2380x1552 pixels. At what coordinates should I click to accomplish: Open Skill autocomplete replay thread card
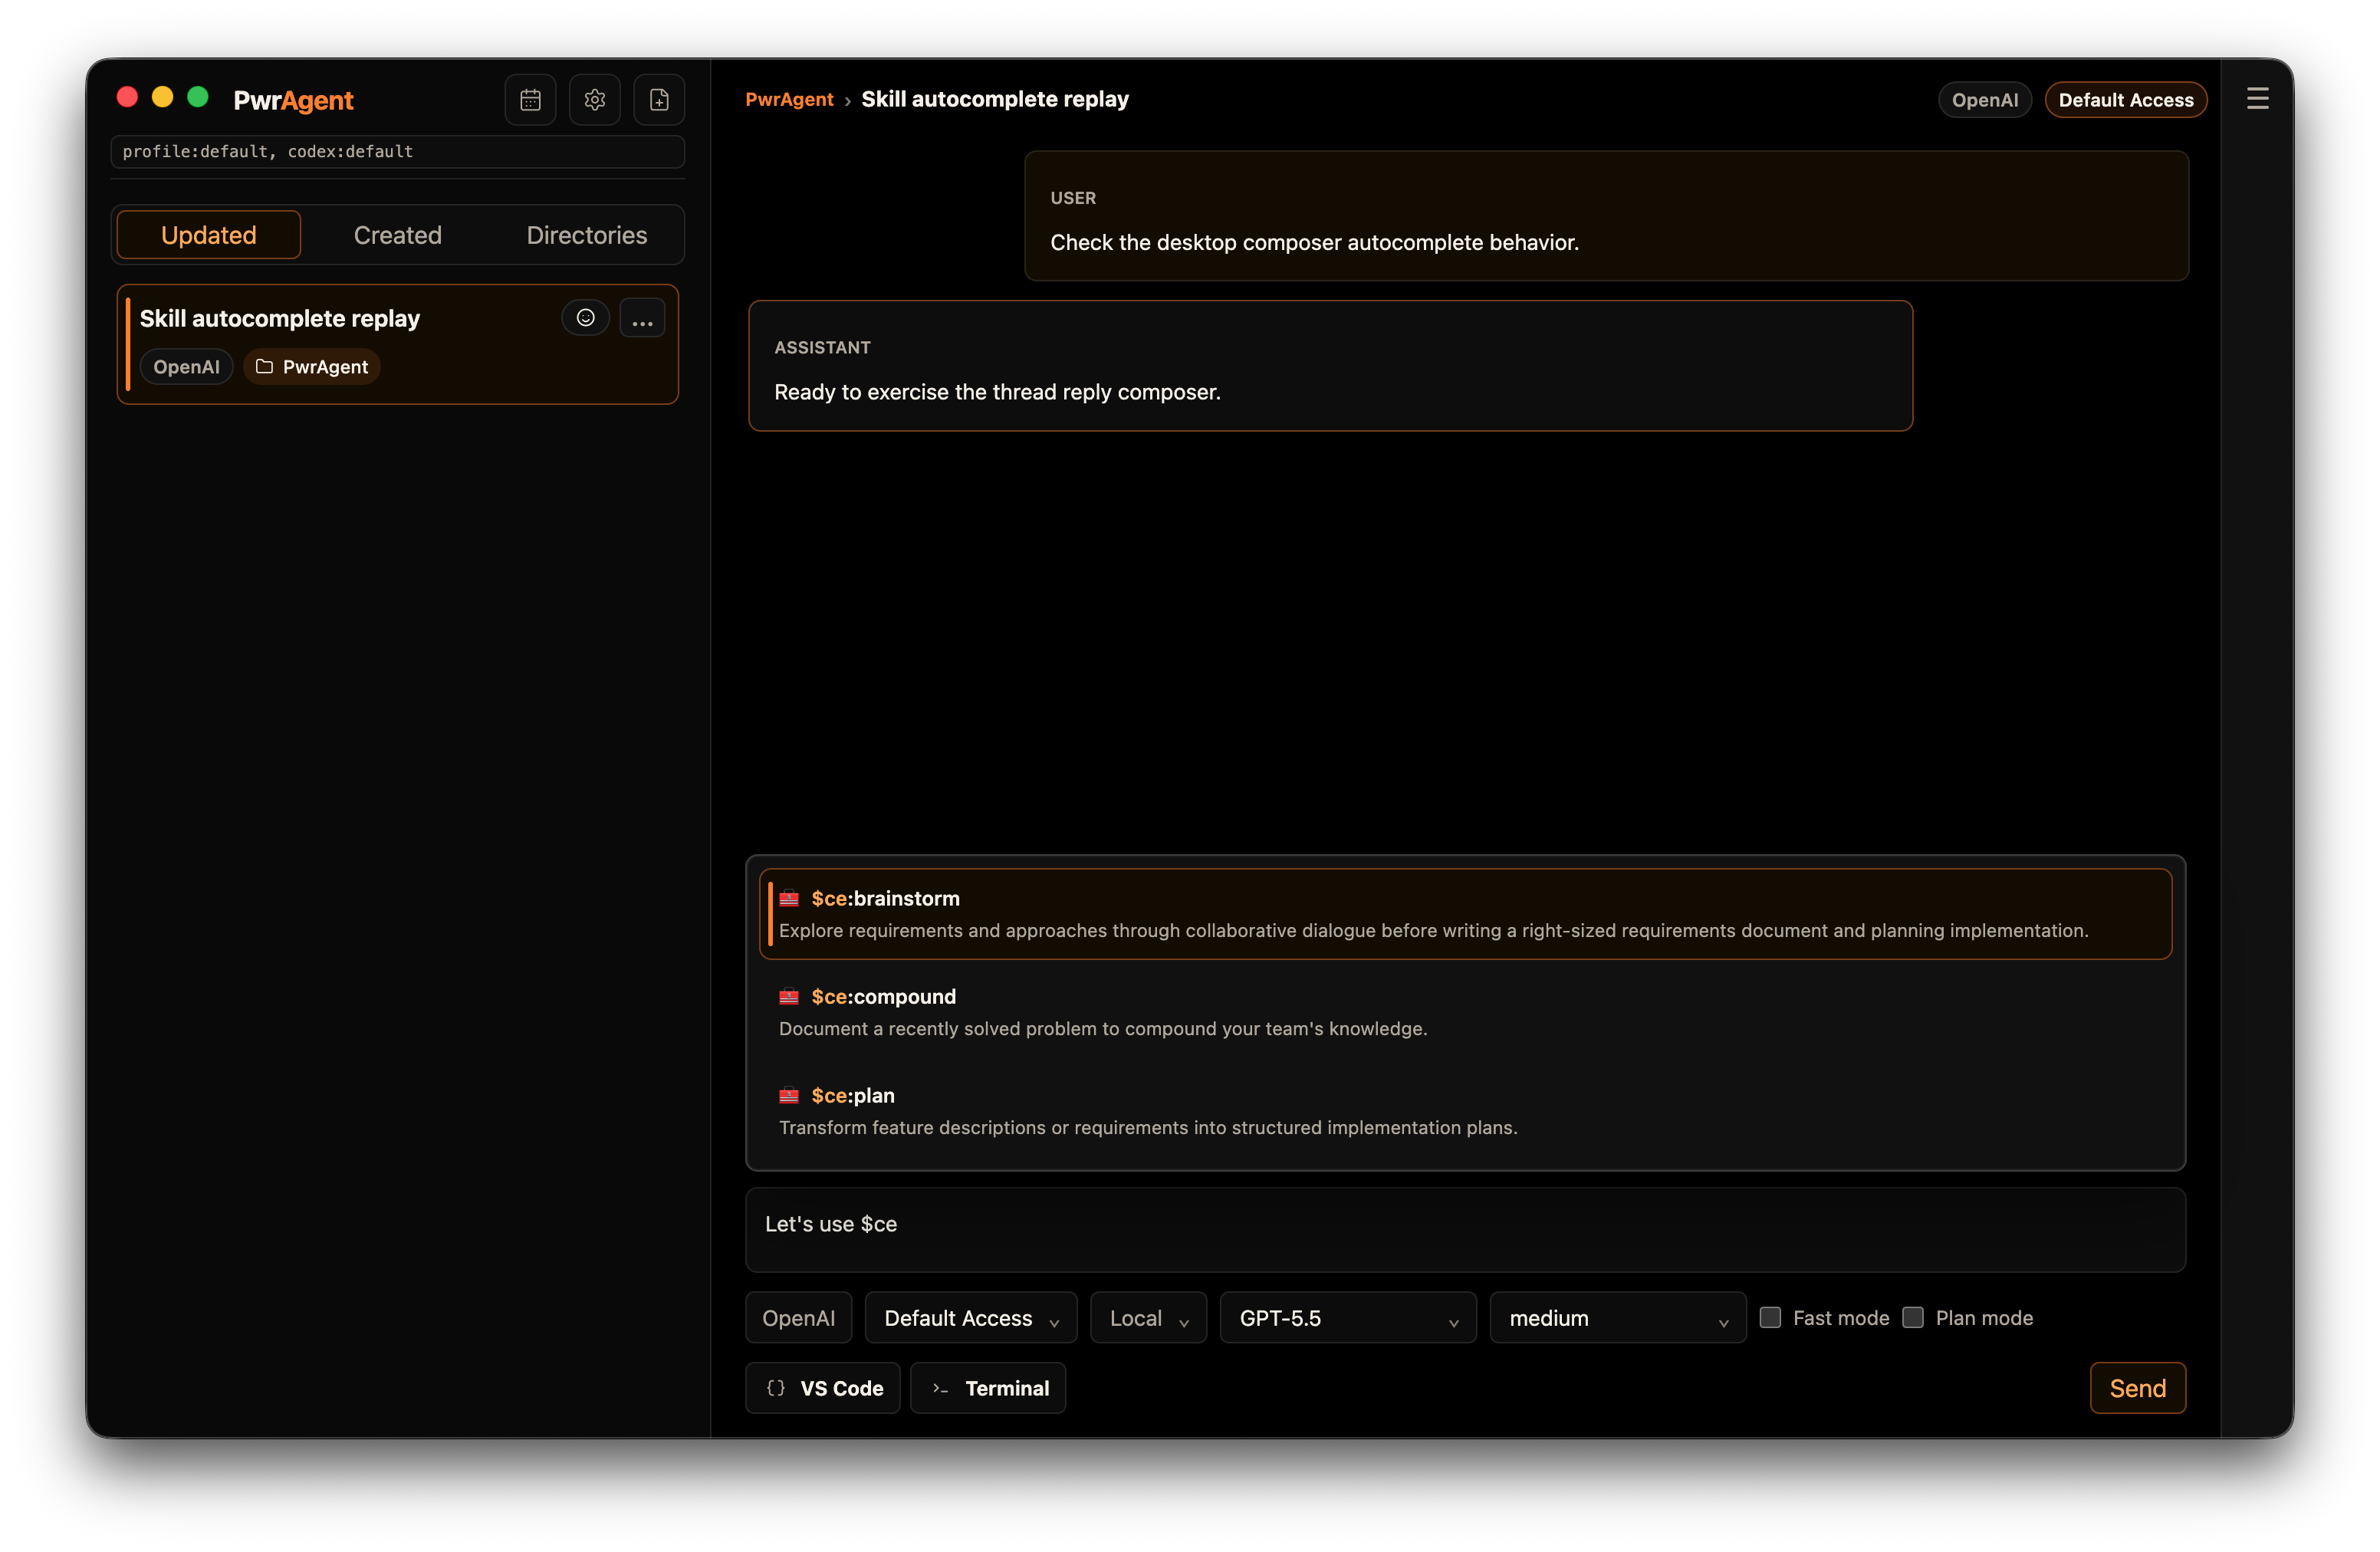tap(398, 344)
